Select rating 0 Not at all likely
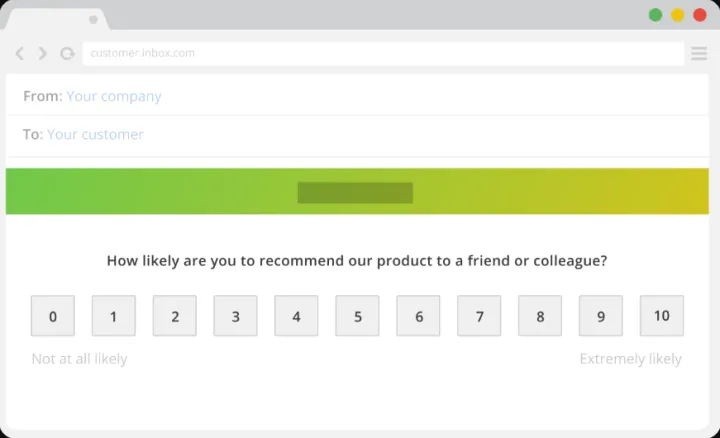Image resolution: width=720 pixels, height=438 pixels. pyautogui.click(x=53, y=316)
